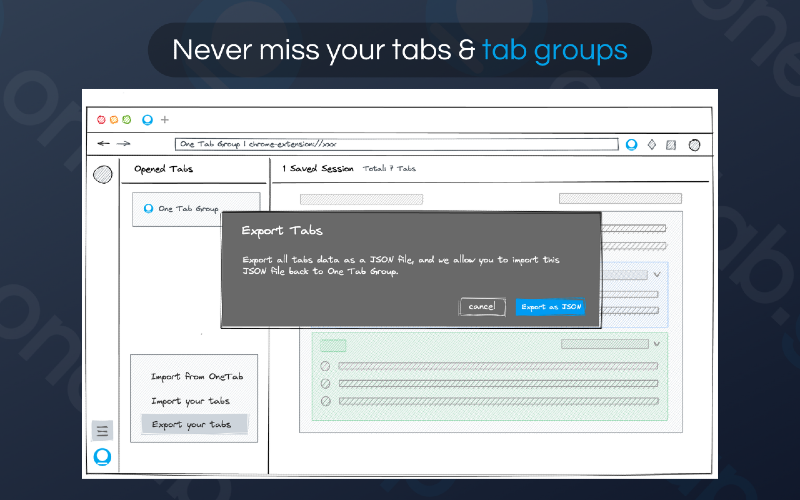Select the One Tab Group opened tab item

(196, 209)
